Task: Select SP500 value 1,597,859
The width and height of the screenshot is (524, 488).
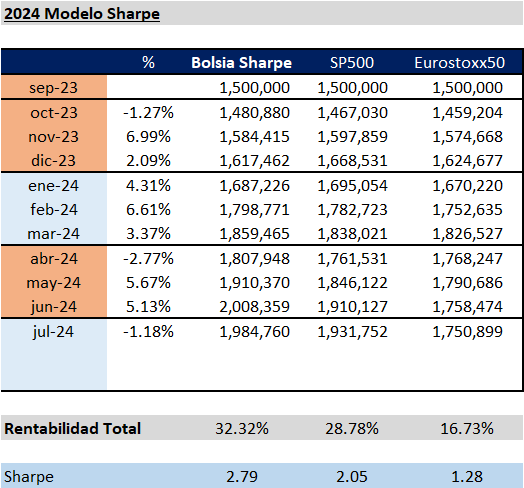Action: coord(353,137)
